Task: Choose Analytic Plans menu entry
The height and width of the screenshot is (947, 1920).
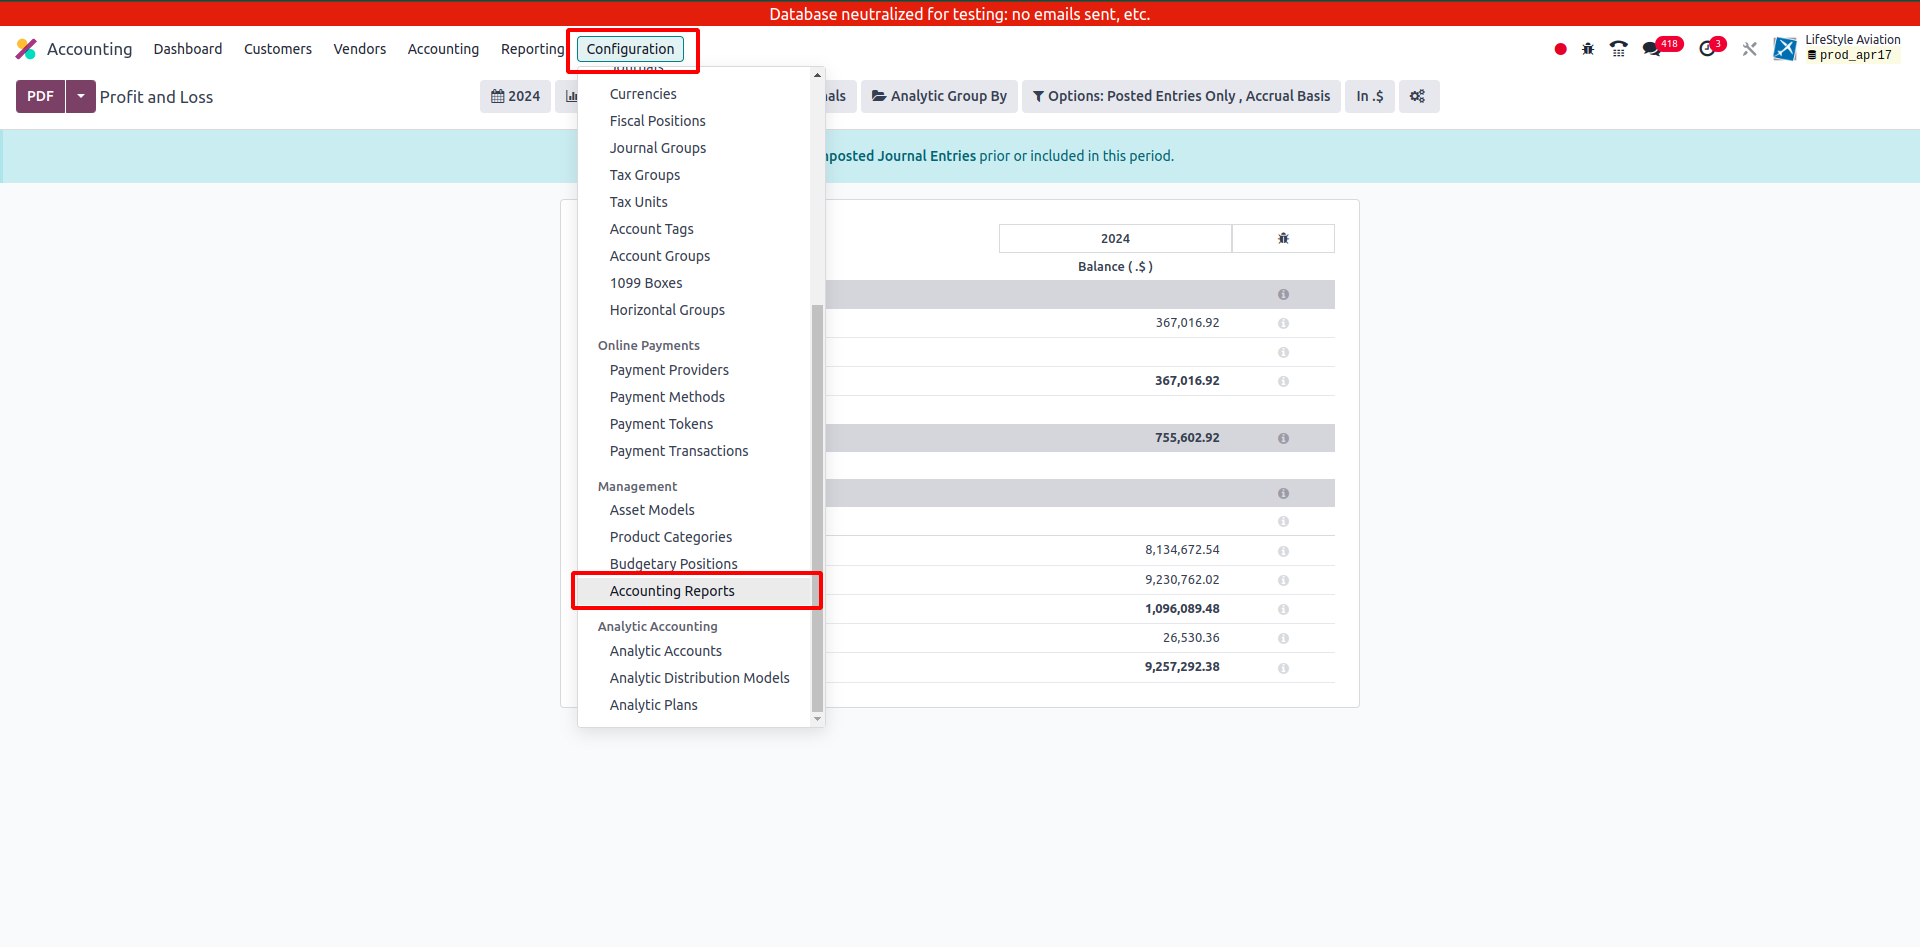Action: click(653, 705)
